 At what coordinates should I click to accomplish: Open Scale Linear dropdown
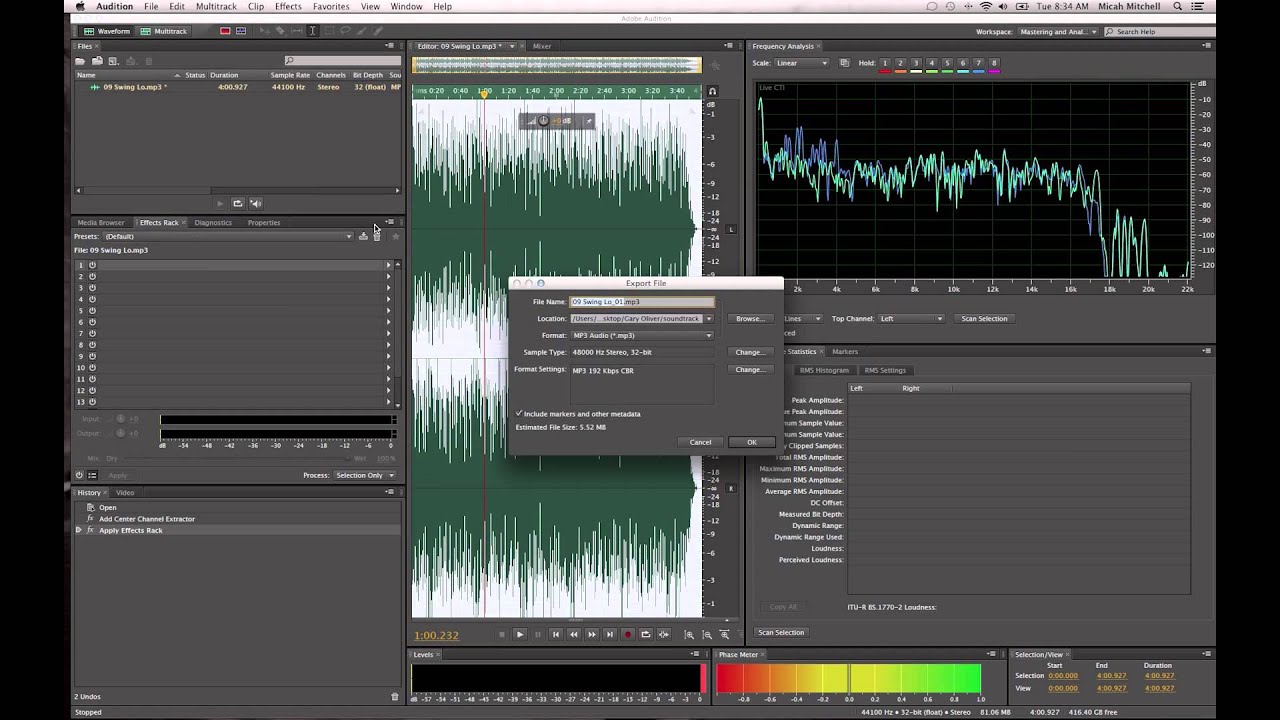pyautogui.click(x=802, y=63)
